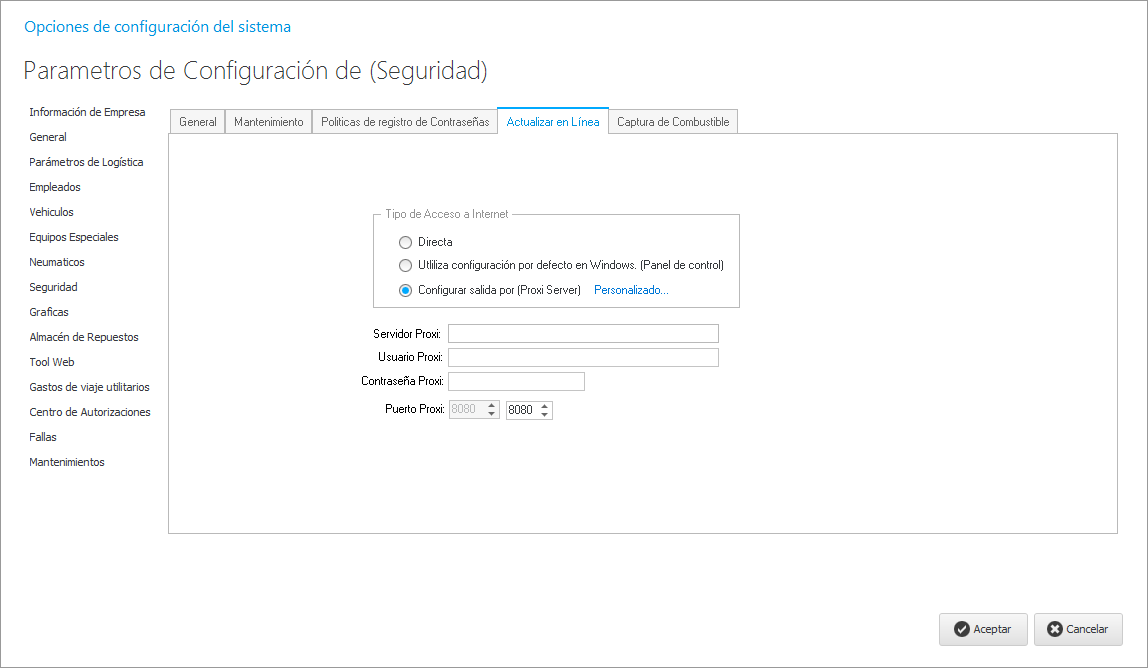
Task: Click the Contraseña Proxi field
Action: pos(516,382)
